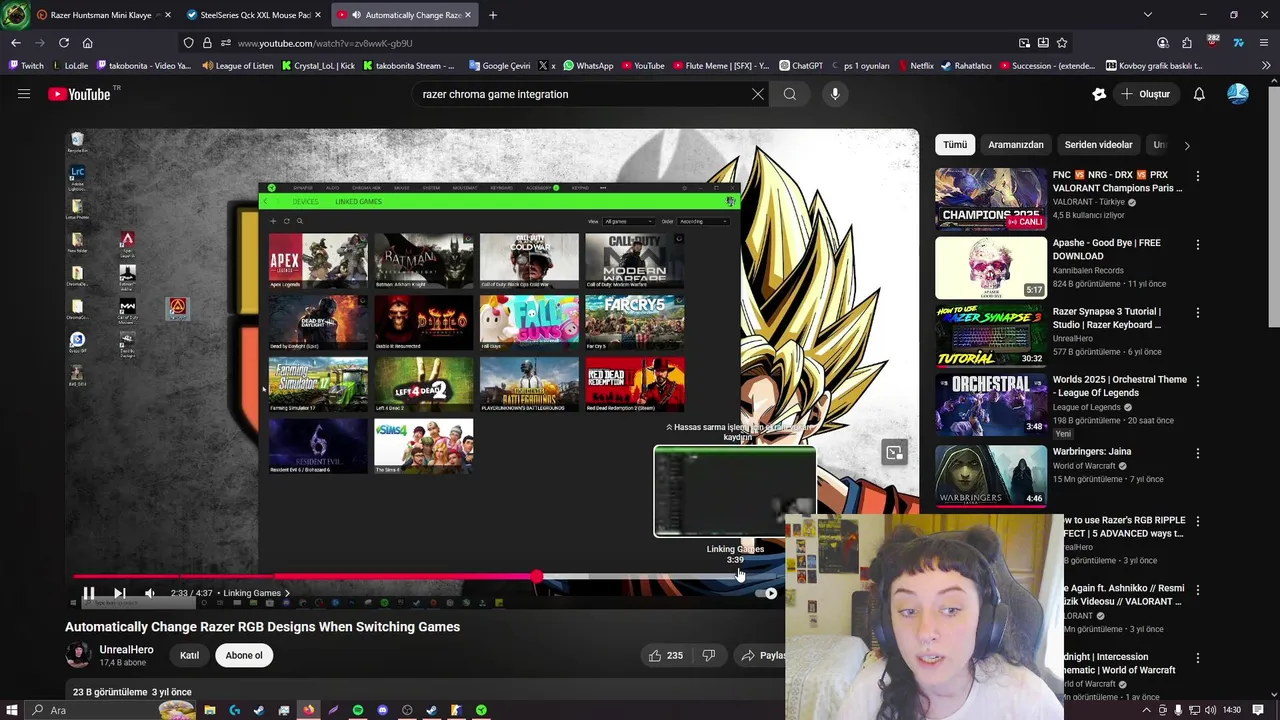
Task: Reload the page in the browser
Action: (64, 43)
